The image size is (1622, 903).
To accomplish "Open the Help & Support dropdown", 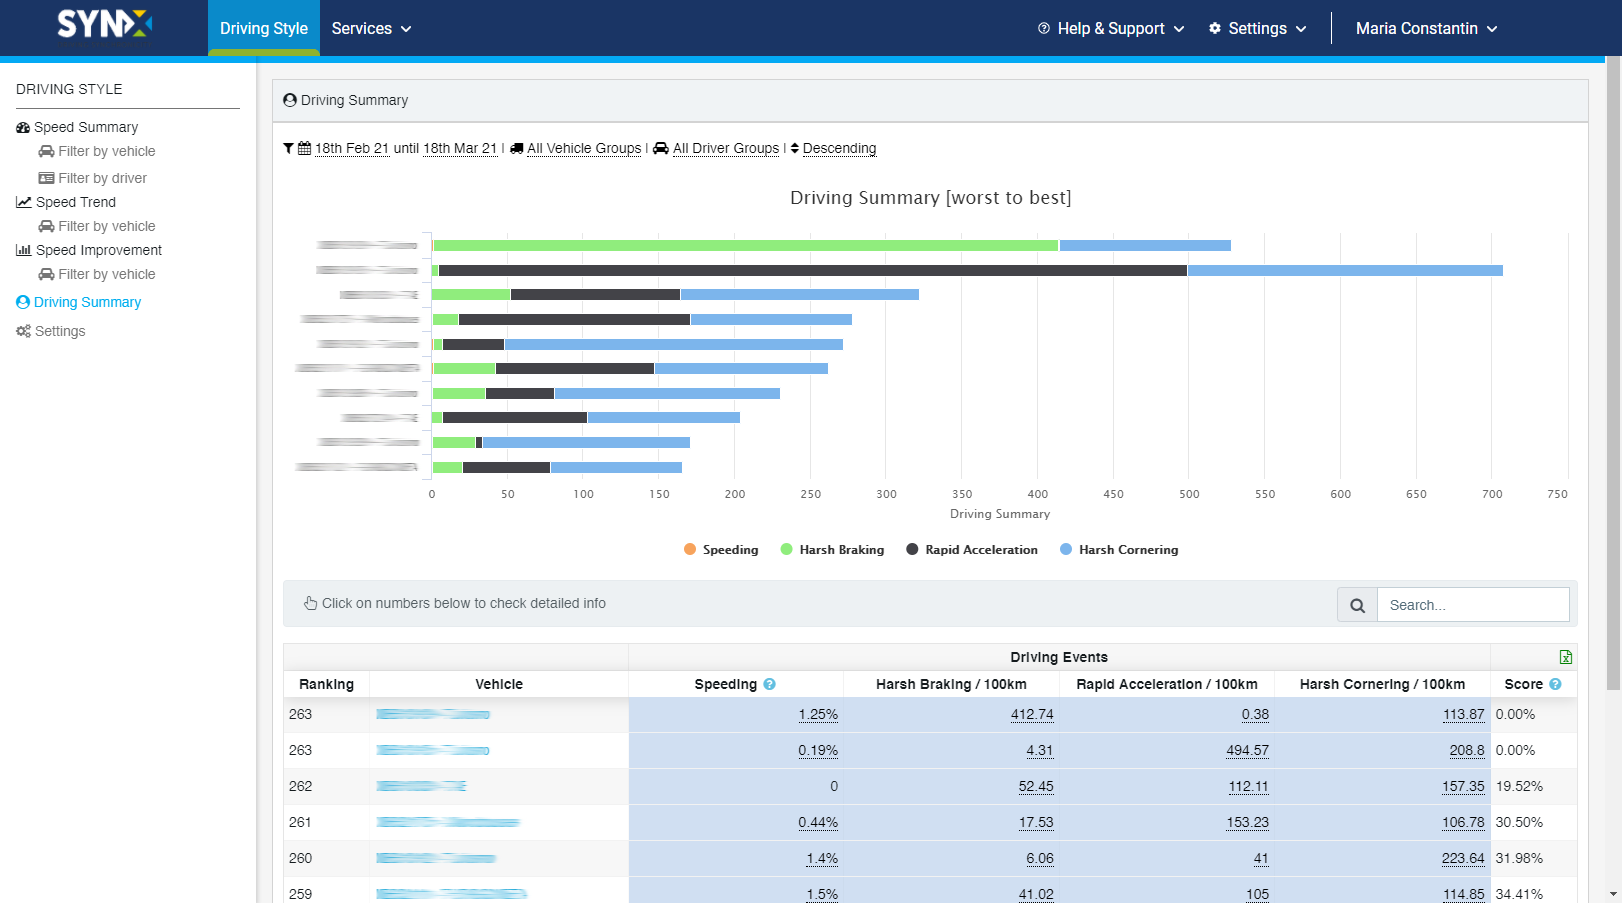I will click(1110, 28).
